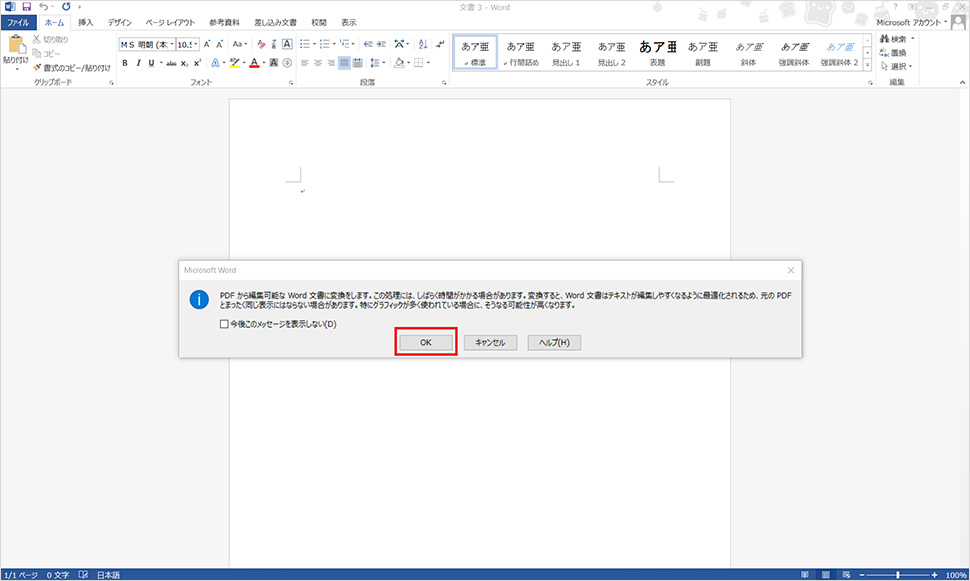The image size is (970, 581).
Task: Redo using the repeat arrow icon
Action: 66,7
